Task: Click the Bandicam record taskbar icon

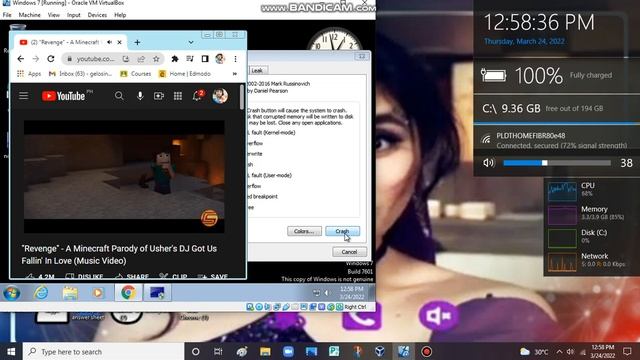Action: click(x=427, y=351)
